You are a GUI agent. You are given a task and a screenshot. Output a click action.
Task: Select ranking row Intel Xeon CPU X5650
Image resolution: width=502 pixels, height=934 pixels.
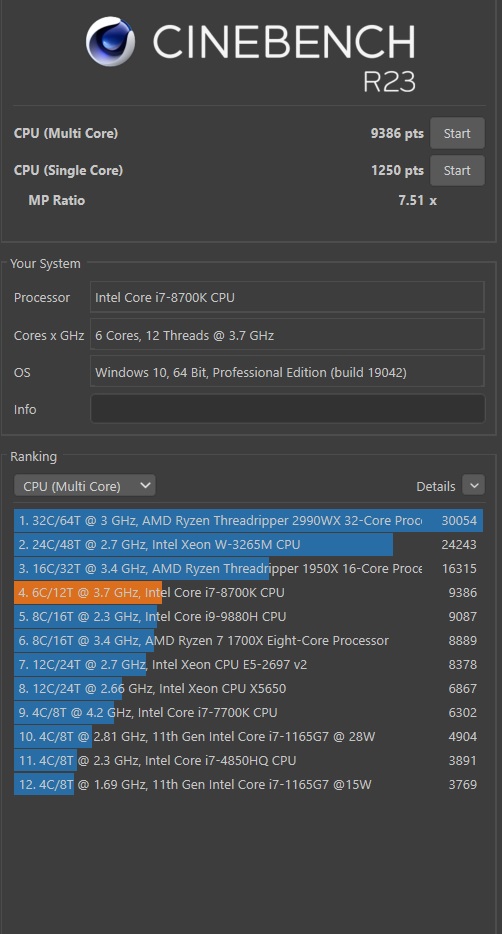(x=248, y=689)
